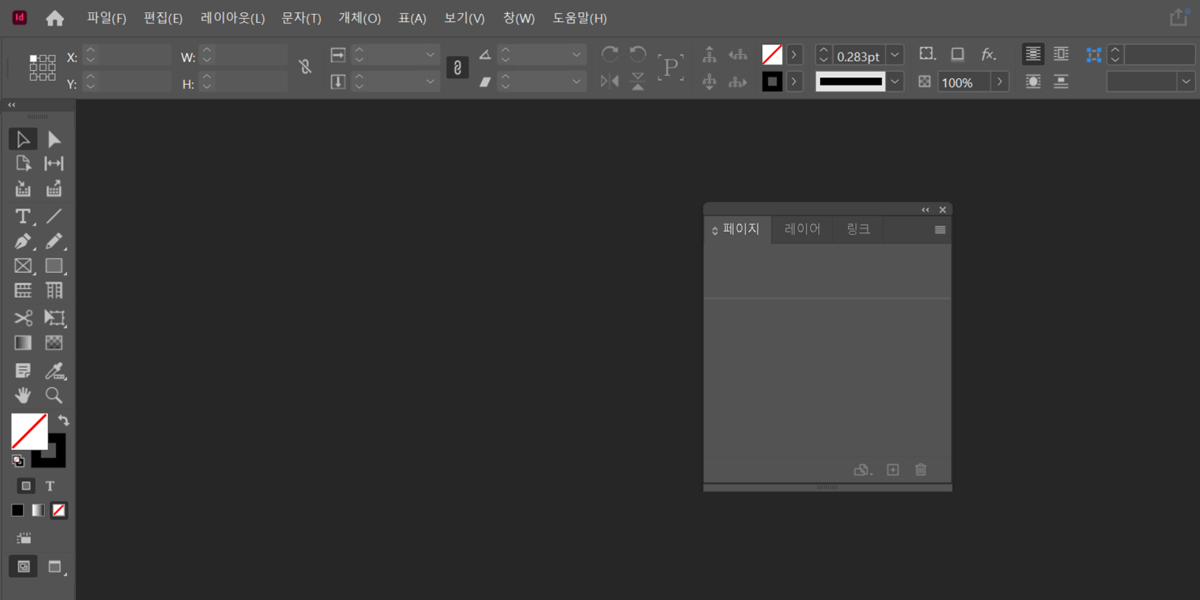This screenshot has height=600, width=1200.
Task: Apply solid color button in toolbox
Action: point(17,510)
